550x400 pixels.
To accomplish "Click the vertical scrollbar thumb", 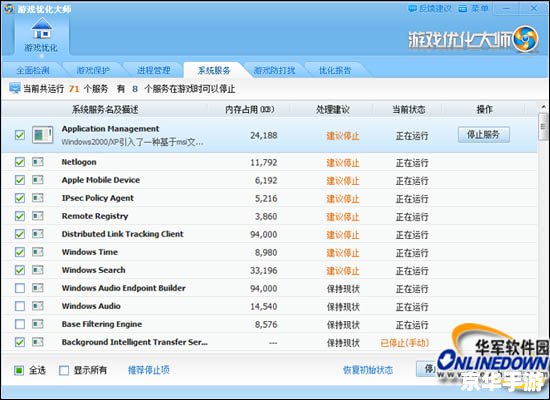I will click(543, 127).
